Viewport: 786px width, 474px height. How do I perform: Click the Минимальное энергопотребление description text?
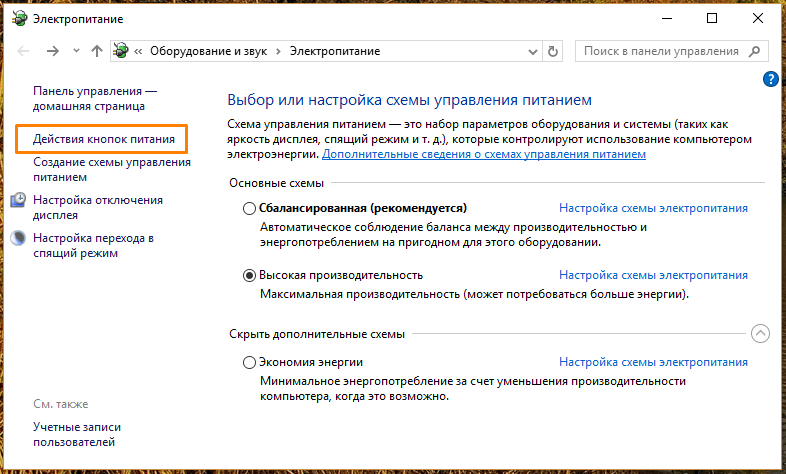(x=473, y=389)
